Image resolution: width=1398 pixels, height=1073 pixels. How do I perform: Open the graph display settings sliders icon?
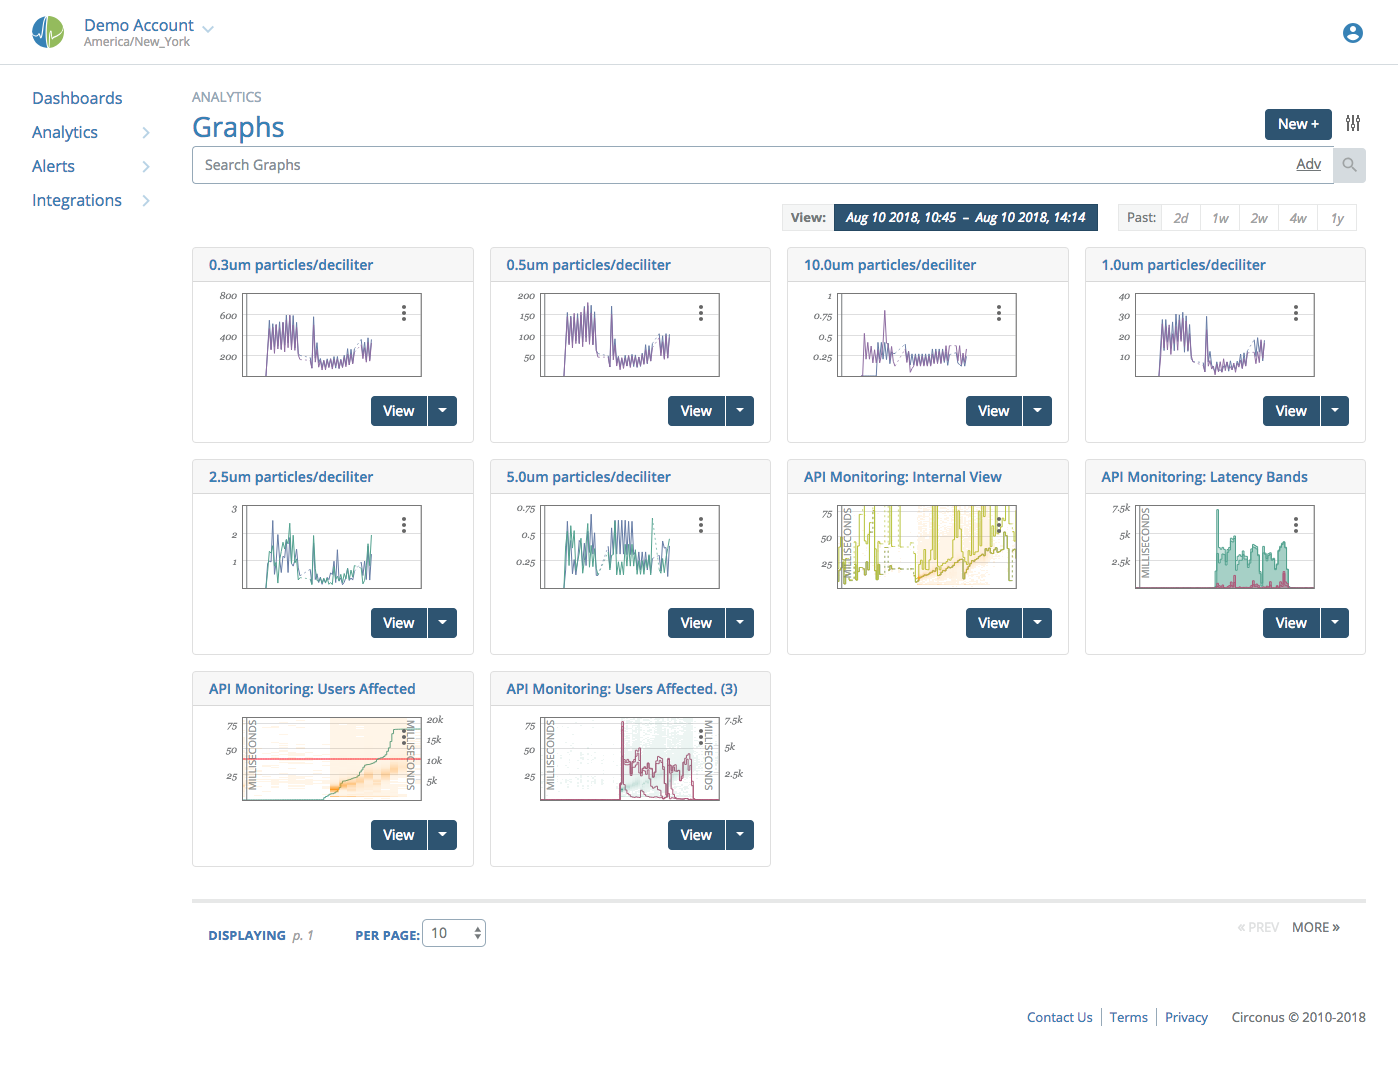click(x=1354, y=123)
